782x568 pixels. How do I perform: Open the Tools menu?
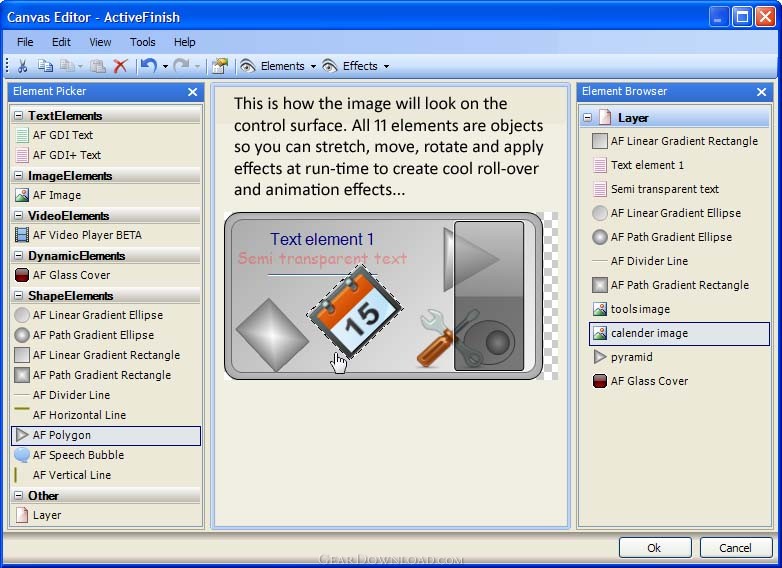point(143,42)
